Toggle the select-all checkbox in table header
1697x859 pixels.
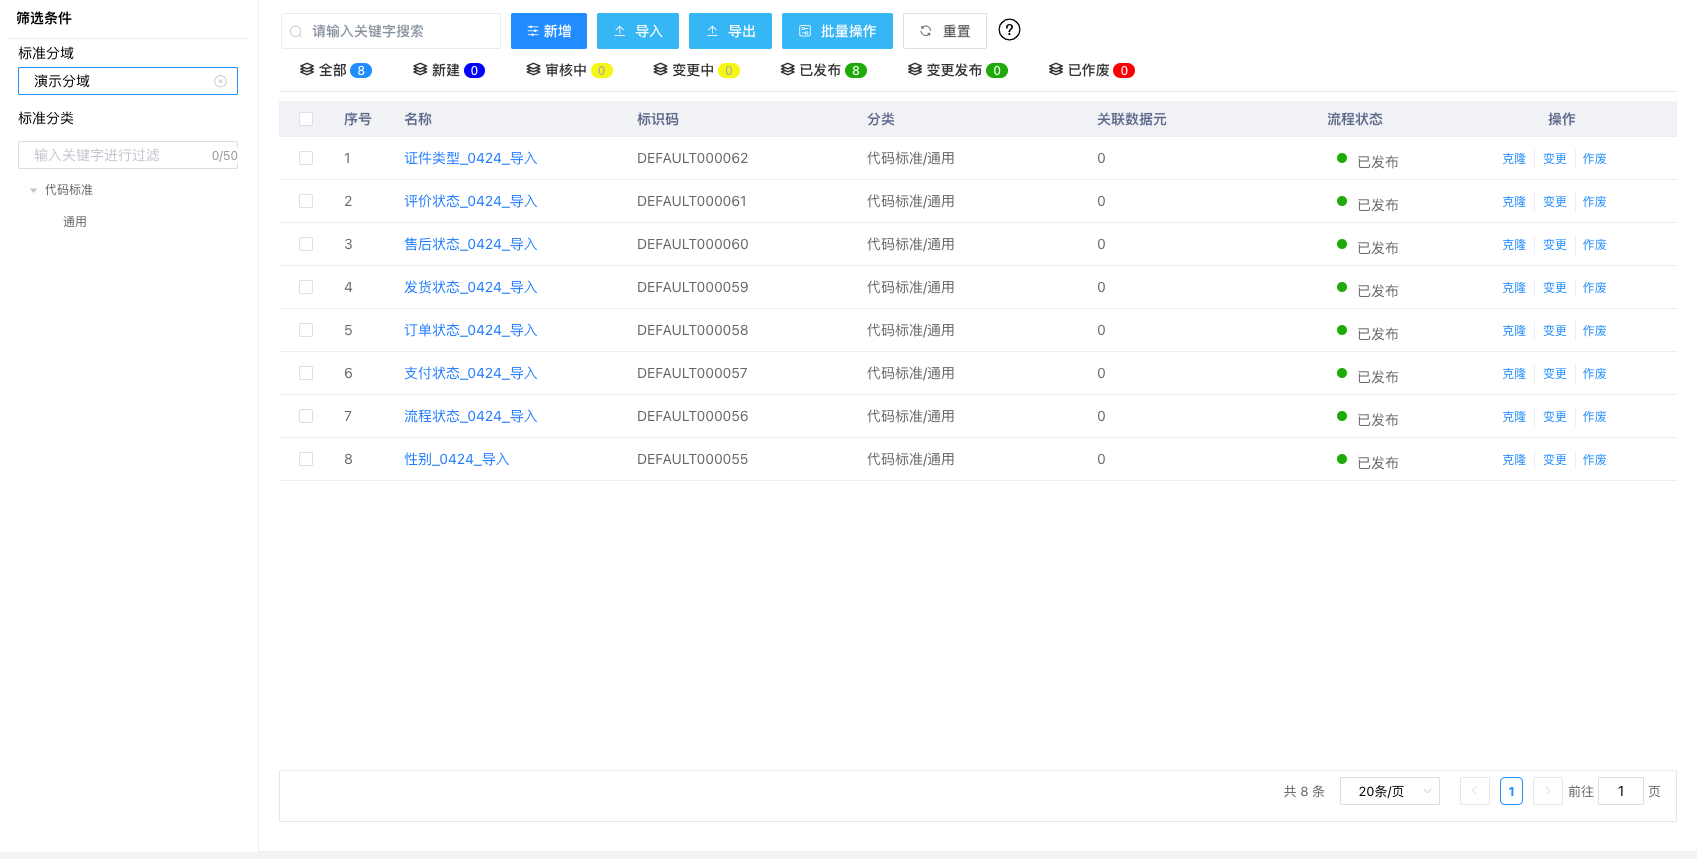click(306, 119)
